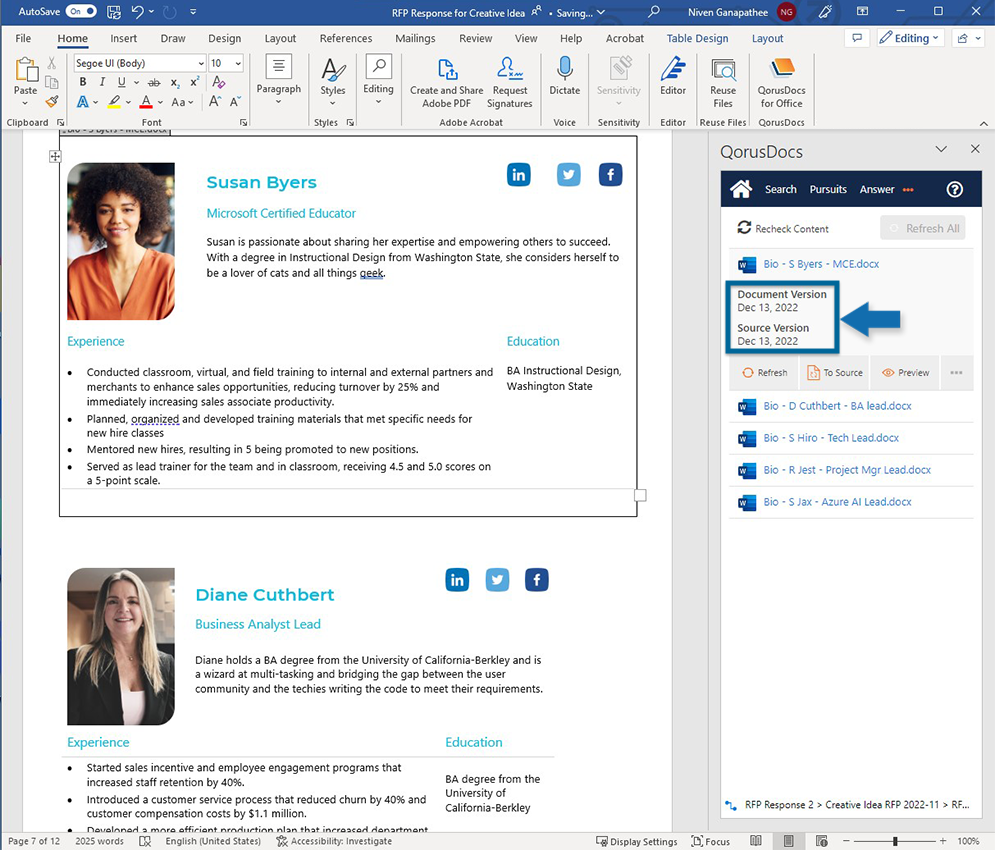Screen dimensions: 995x856
Task: Click the Refresh All button
Action: [x=923, y=228]
